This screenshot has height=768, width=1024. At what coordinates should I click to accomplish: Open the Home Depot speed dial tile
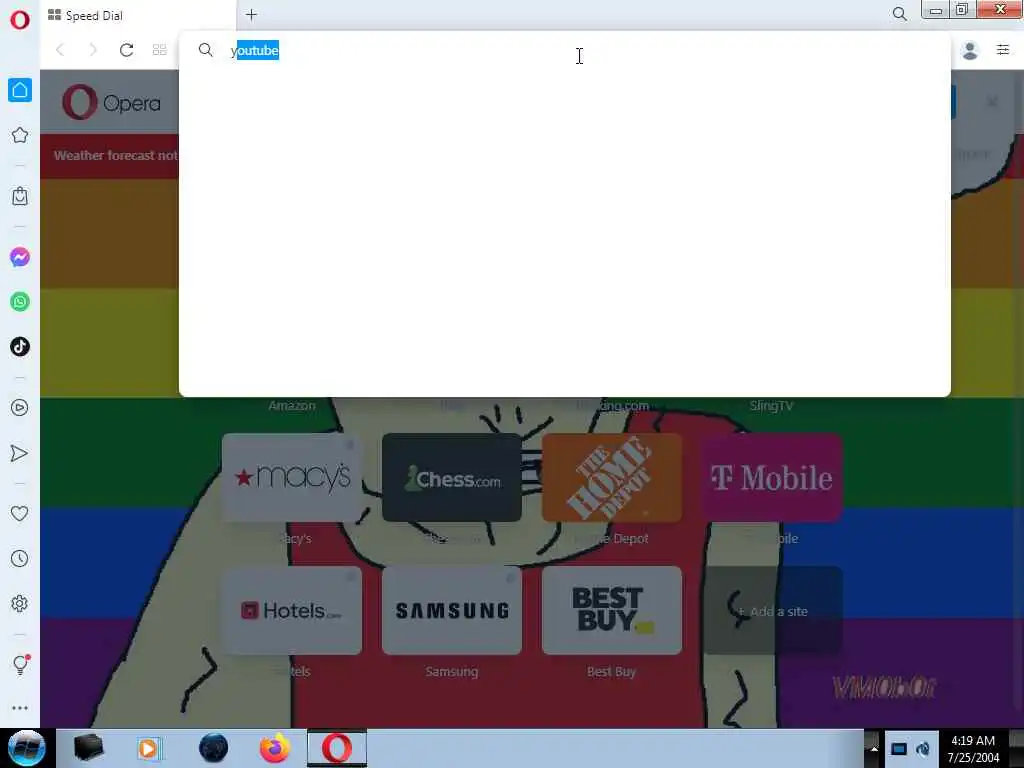point(612,477)
